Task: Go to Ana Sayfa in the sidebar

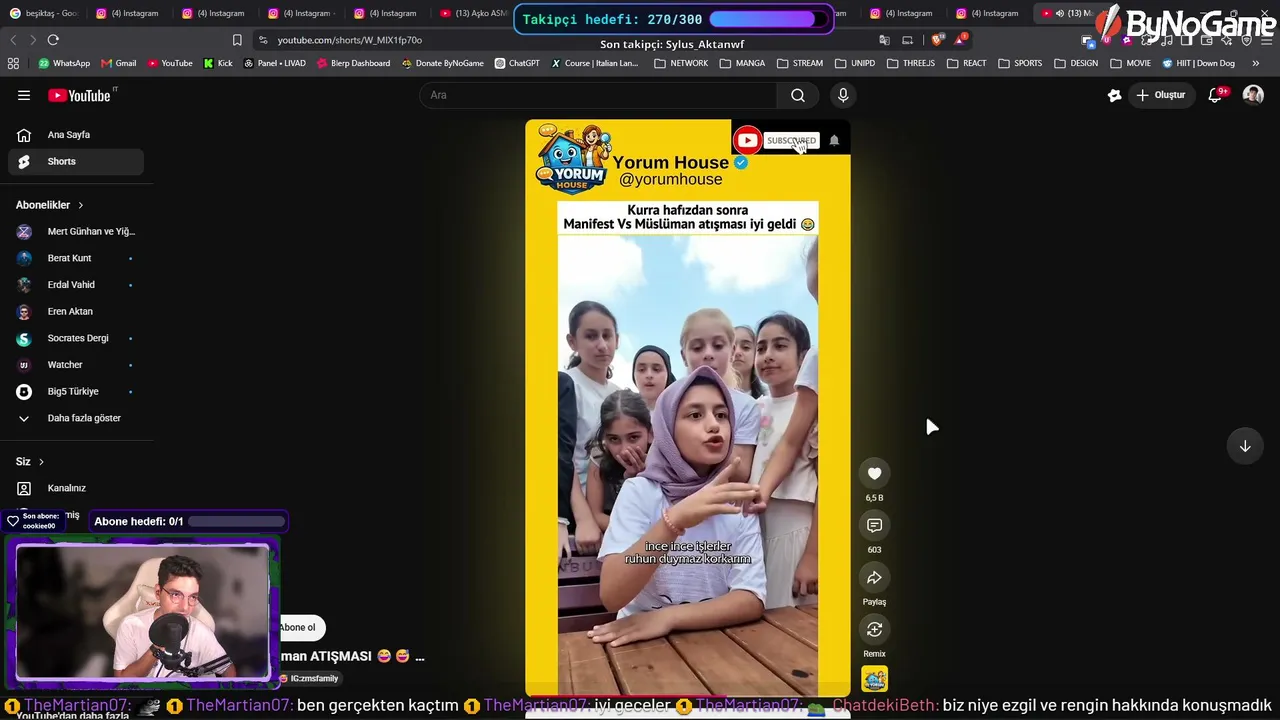Action: click(x=76, y=135)
